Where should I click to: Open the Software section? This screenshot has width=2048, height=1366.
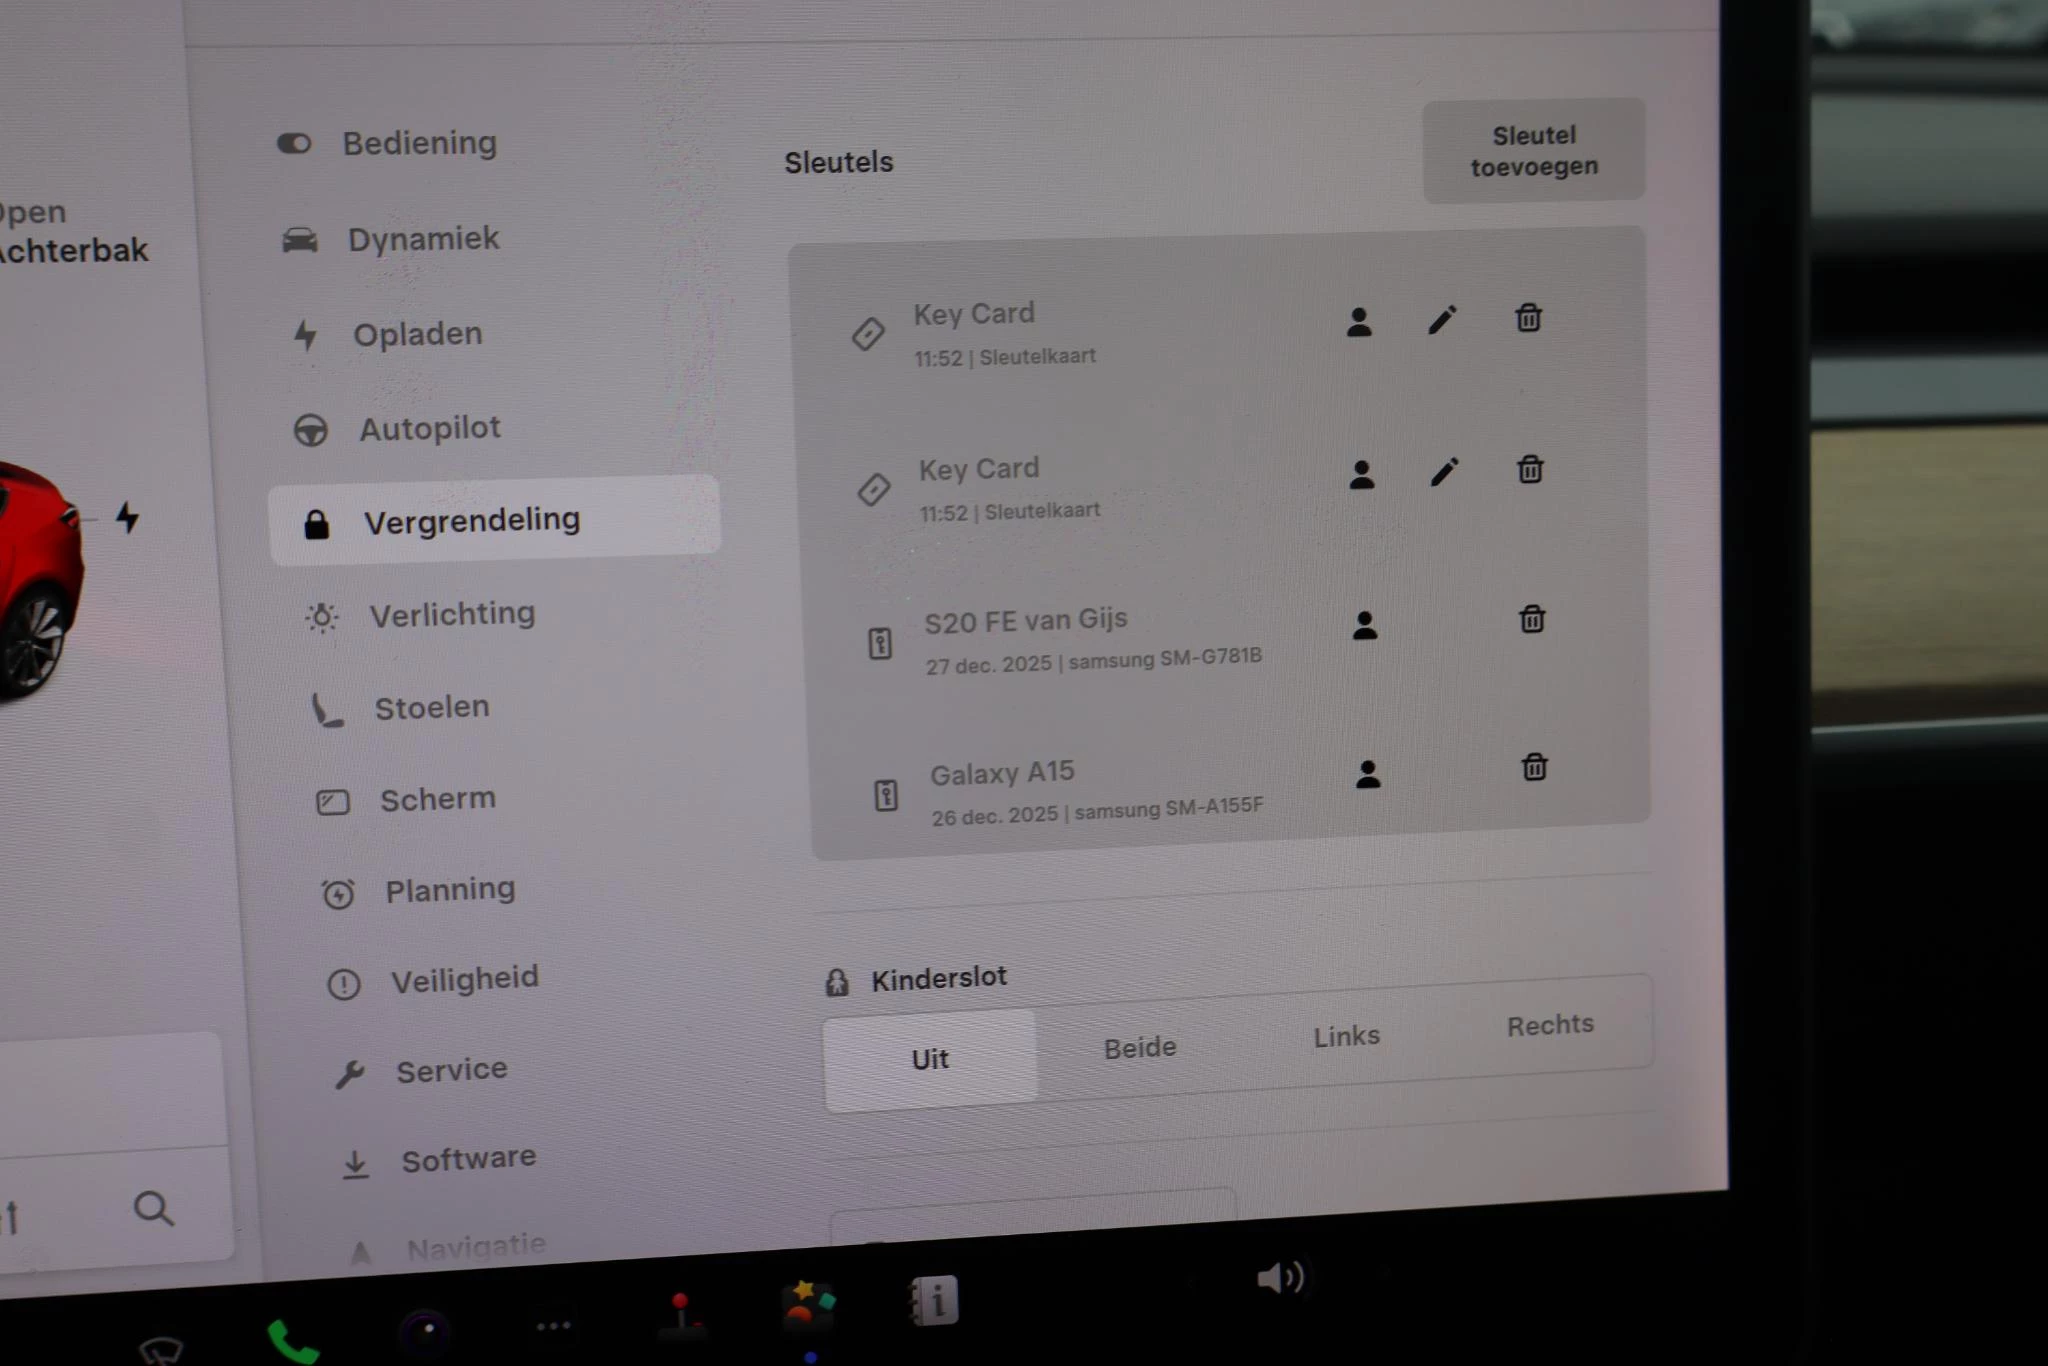coord(468,1157)
